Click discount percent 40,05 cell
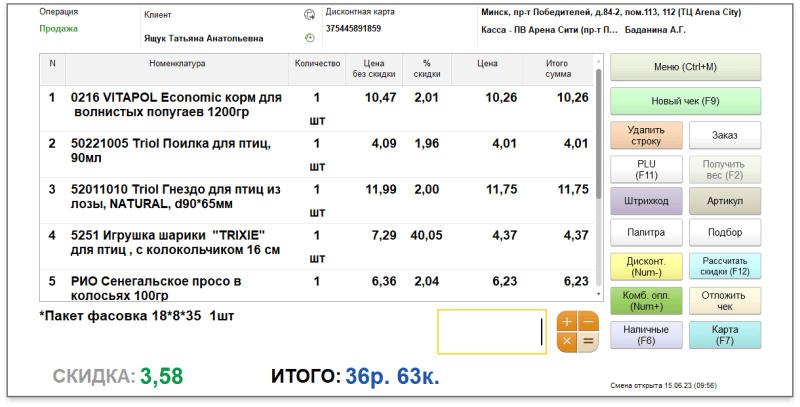 [x=427, y=236]
